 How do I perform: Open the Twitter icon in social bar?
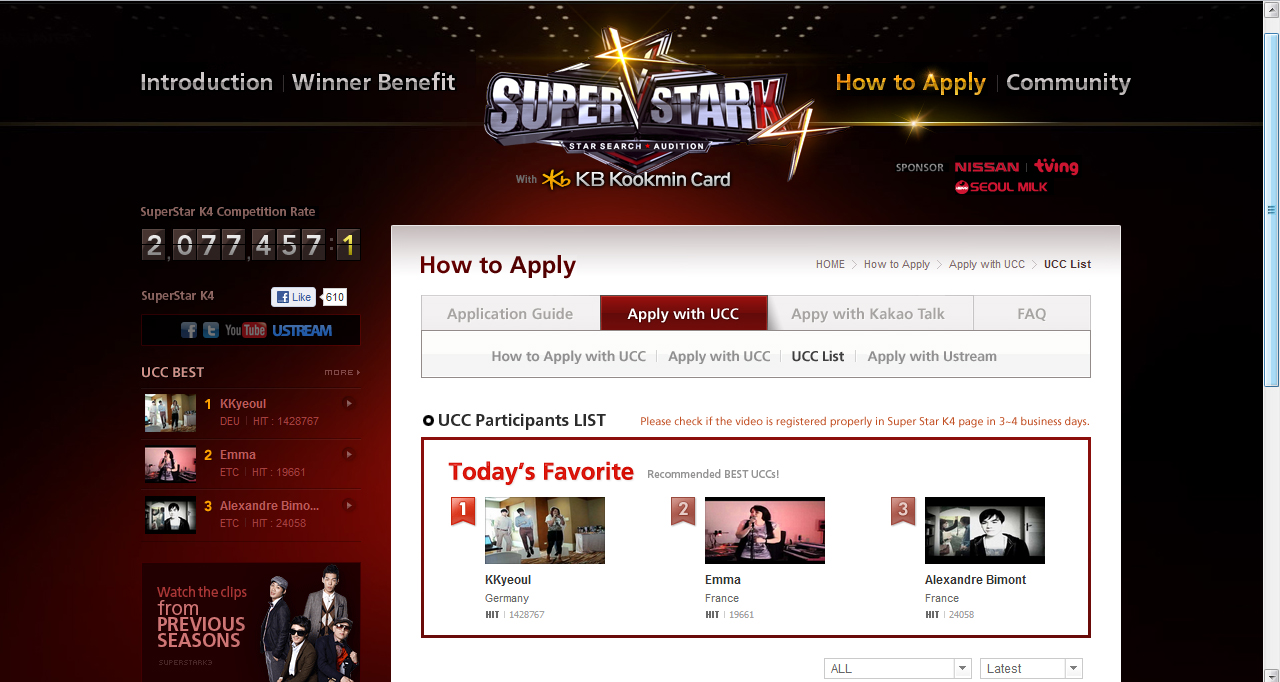click(x=211, y=330)
